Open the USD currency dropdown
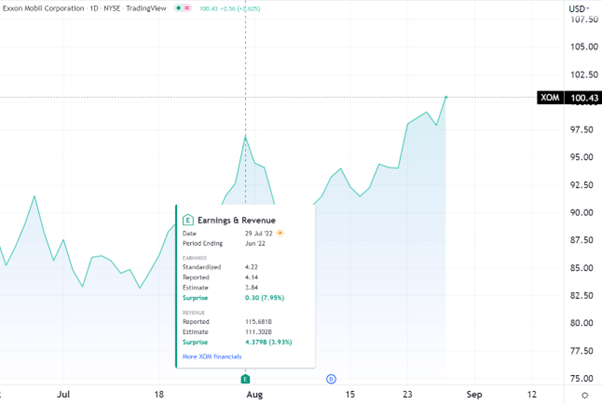 coord(579,8)
